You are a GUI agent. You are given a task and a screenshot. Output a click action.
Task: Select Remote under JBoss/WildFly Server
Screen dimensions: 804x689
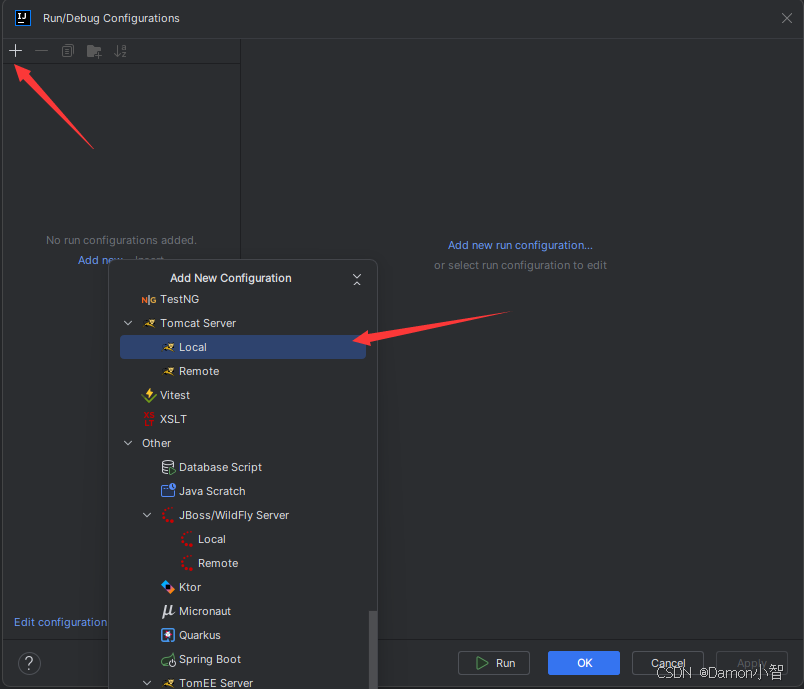coord(243,563)
